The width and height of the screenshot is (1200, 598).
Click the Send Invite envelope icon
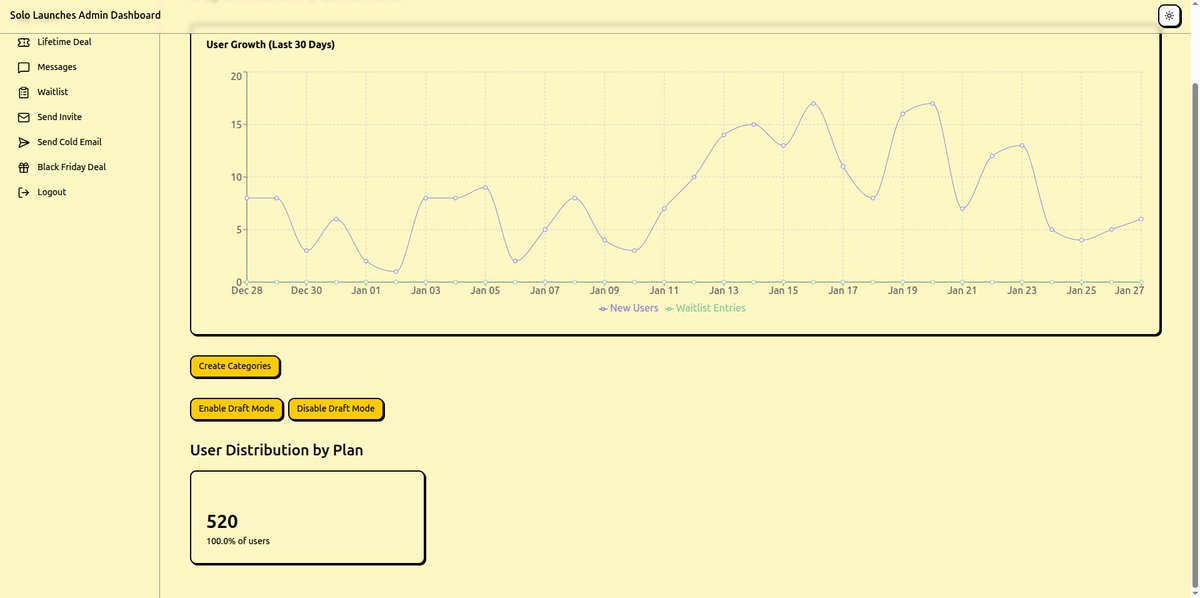24,117
